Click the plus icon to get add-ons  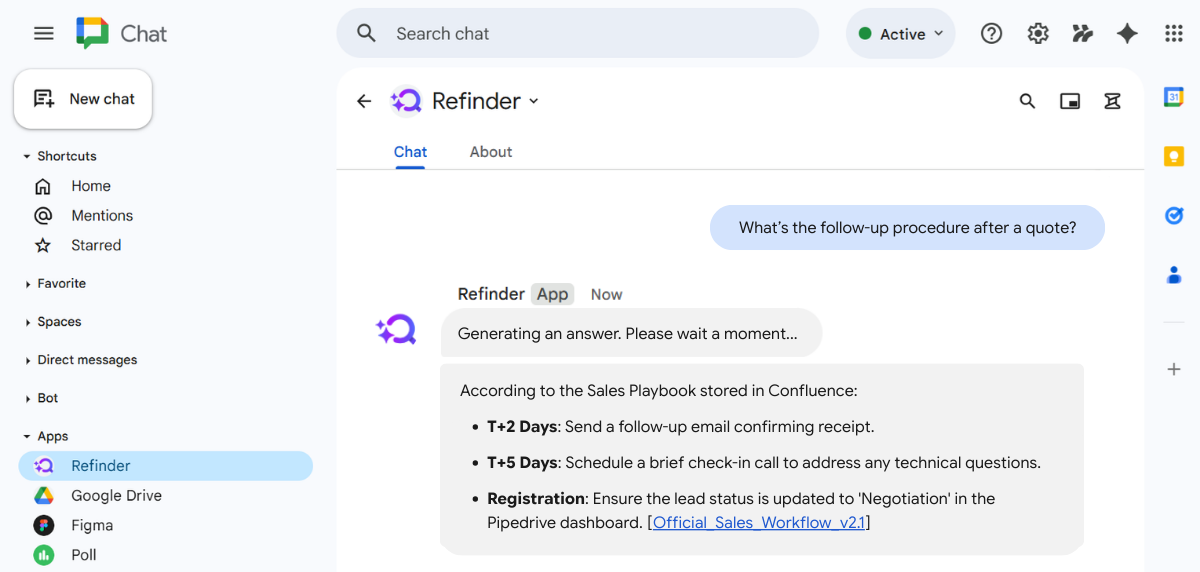click(x=1174, y=369)
